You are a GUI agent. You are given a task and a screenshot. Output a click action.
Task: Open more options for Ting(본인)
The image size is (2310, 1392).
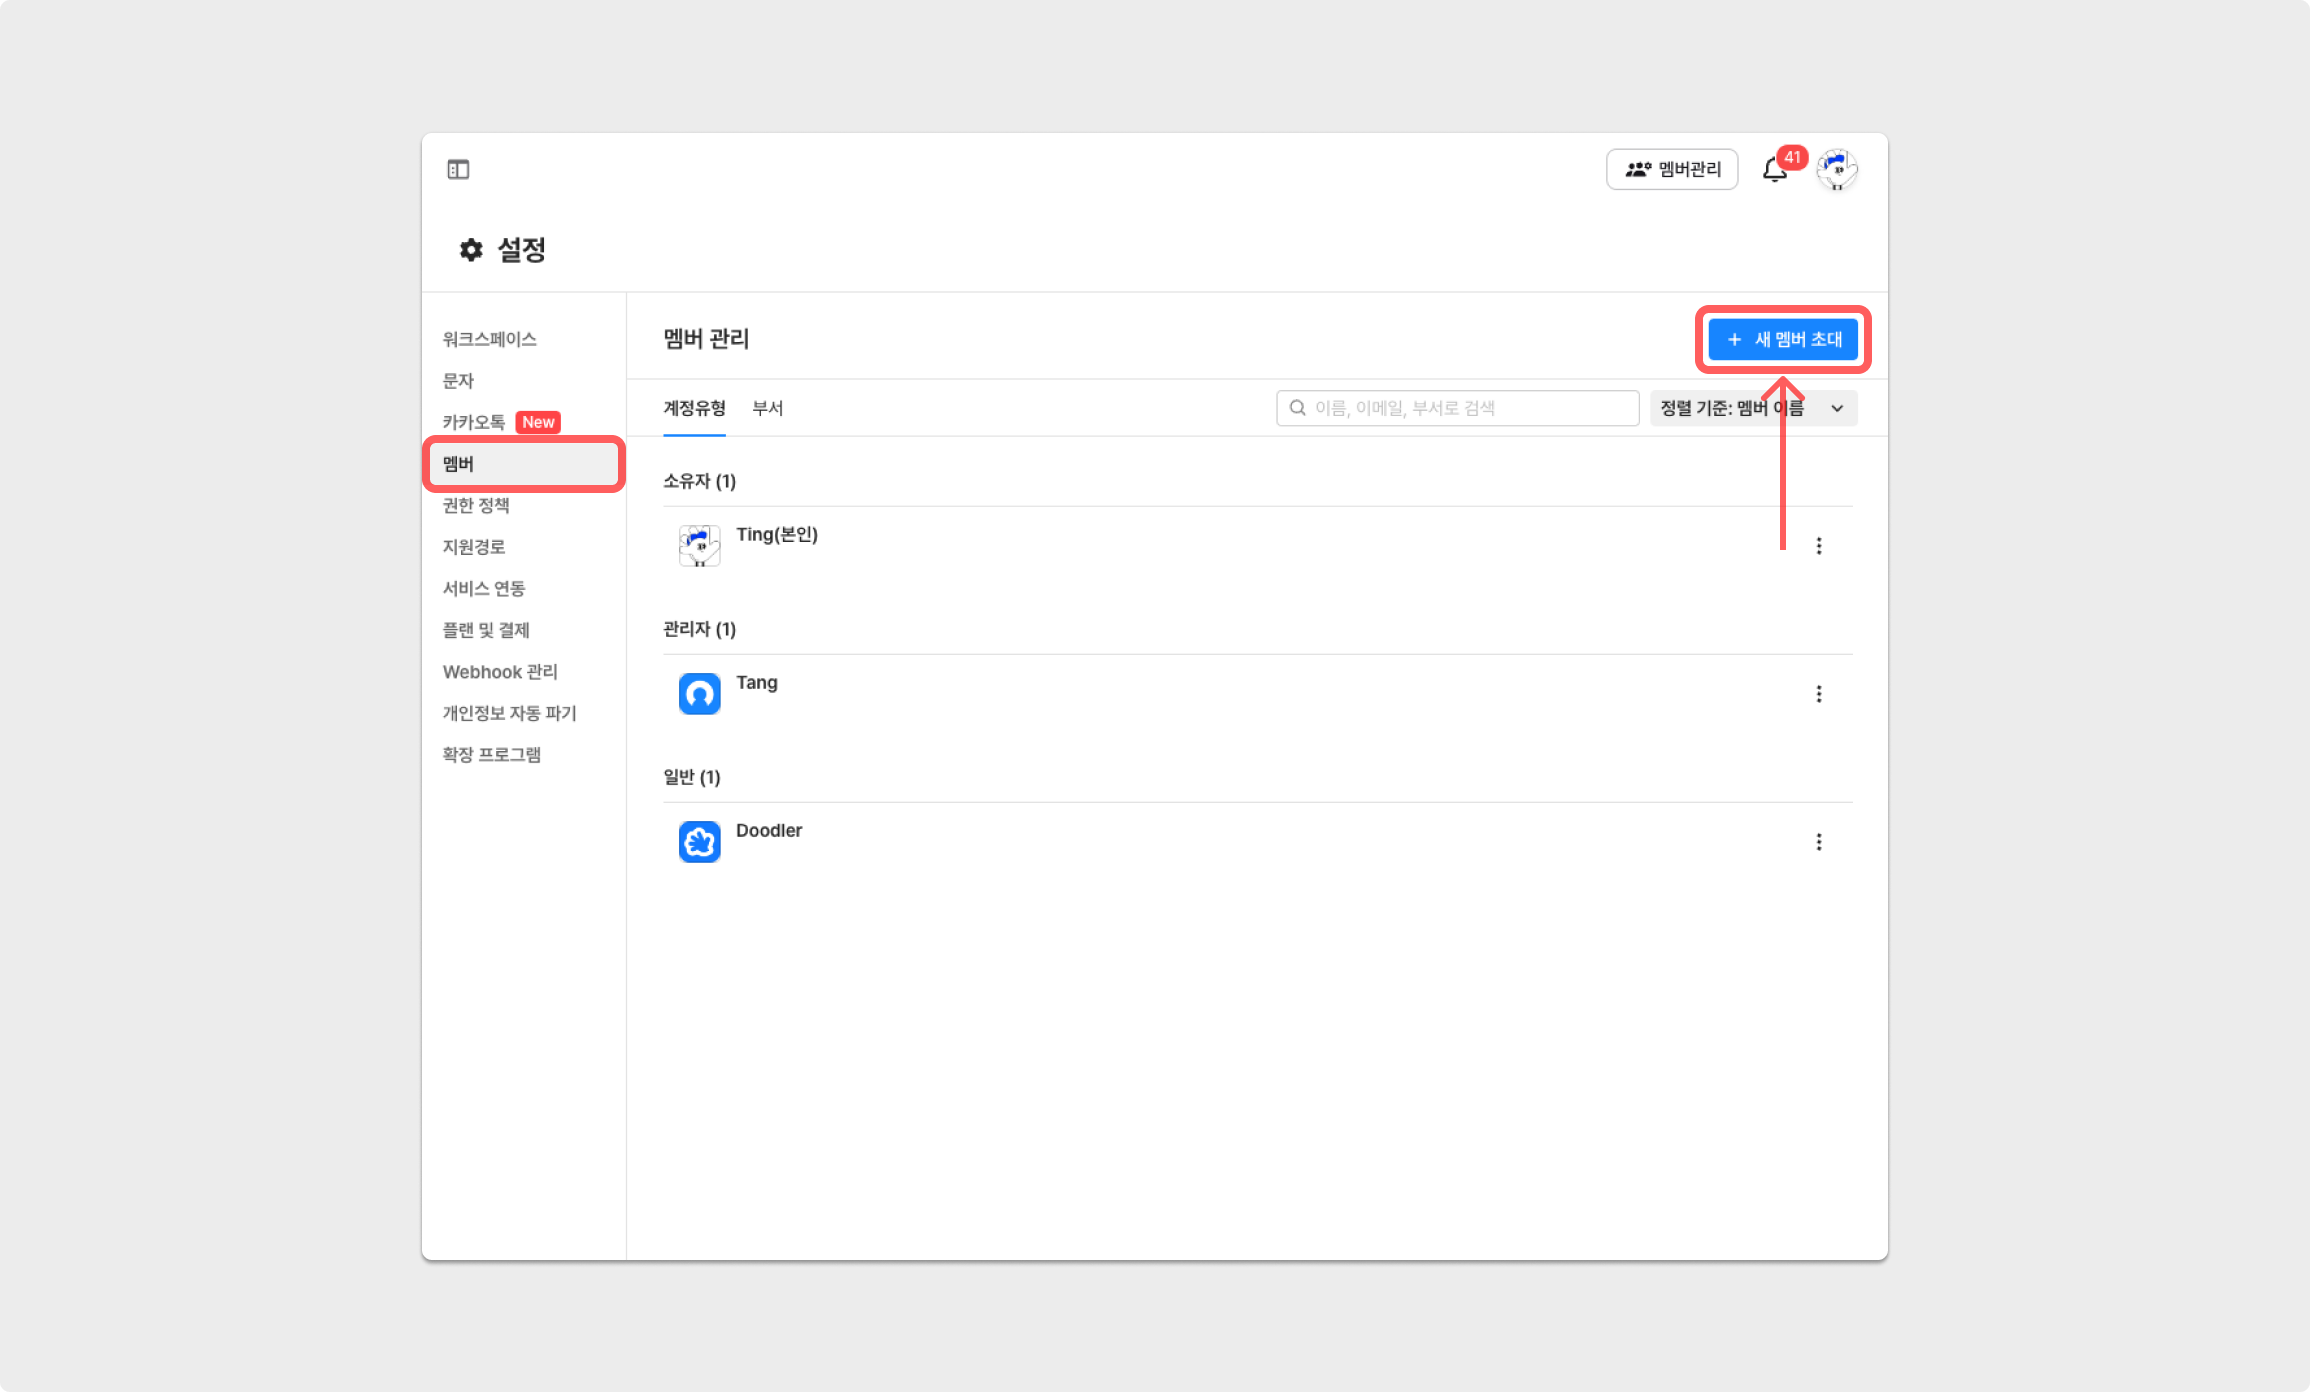(x=1819, y=546)
